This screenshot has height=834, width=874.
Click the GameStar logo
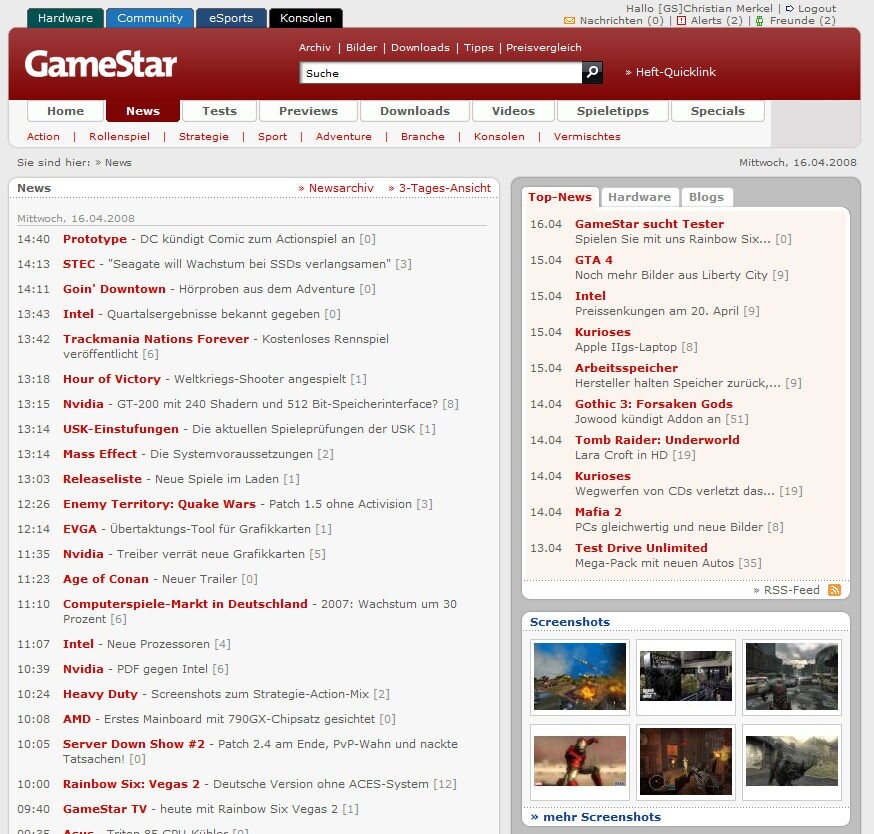pos(100,65)
